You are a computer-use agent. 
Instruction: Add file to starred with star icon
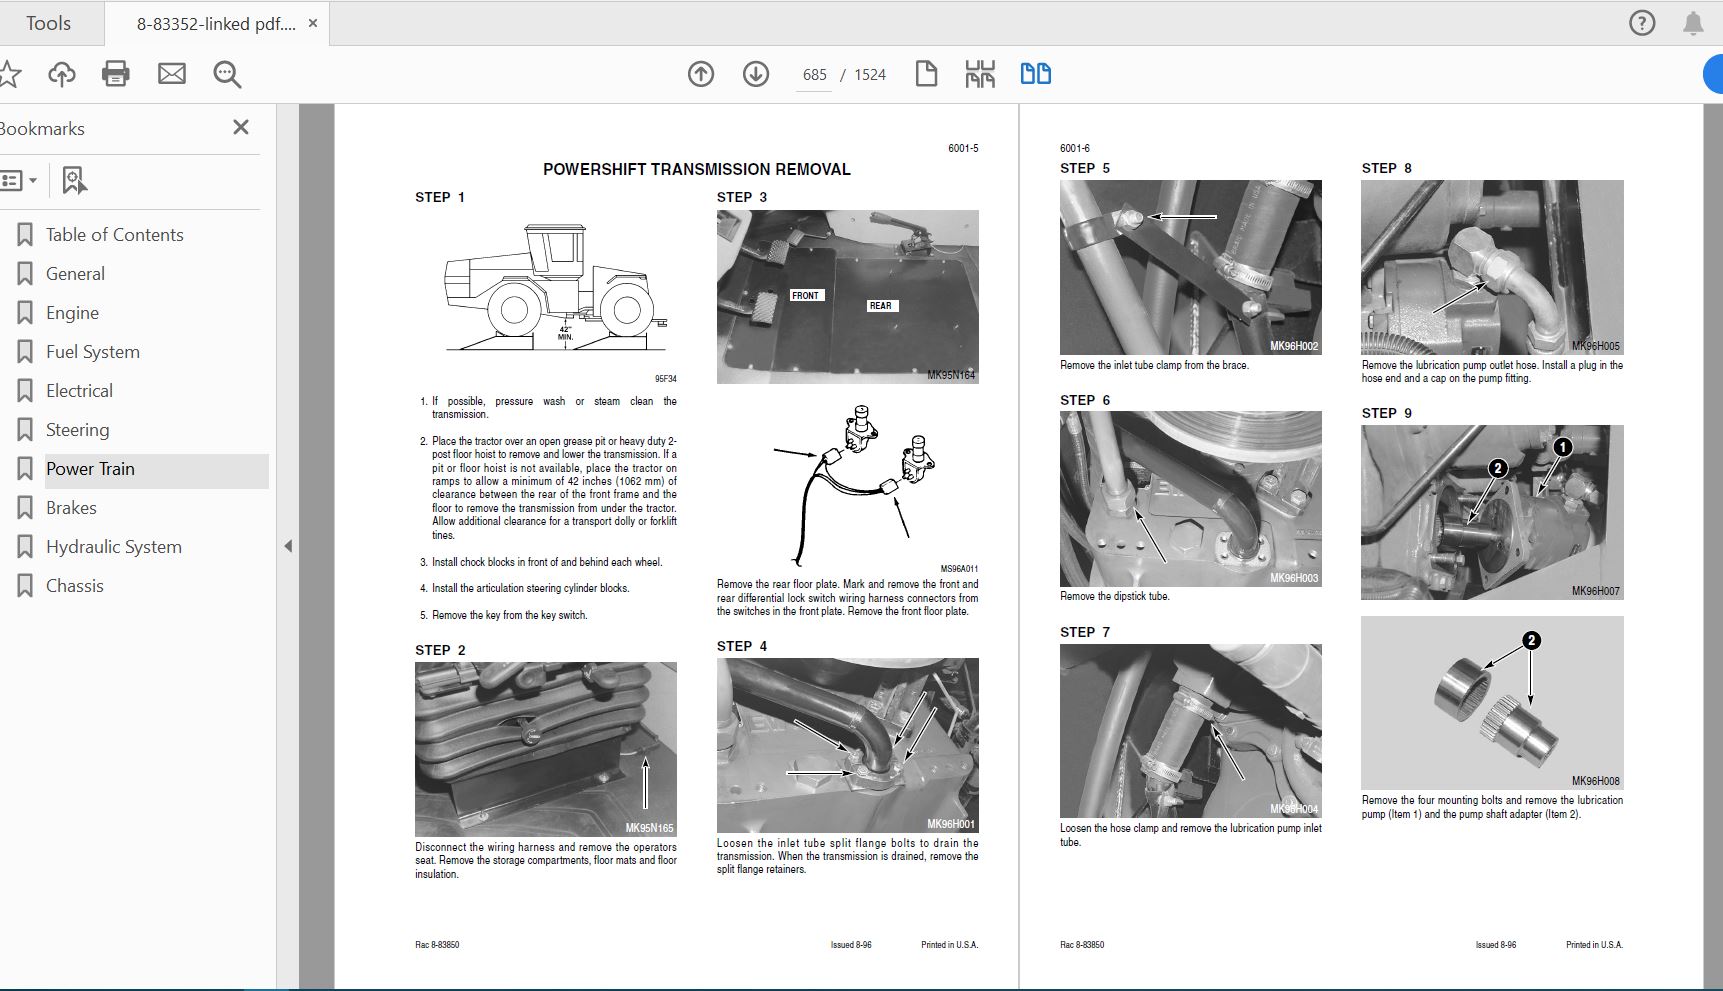(9, 74)
